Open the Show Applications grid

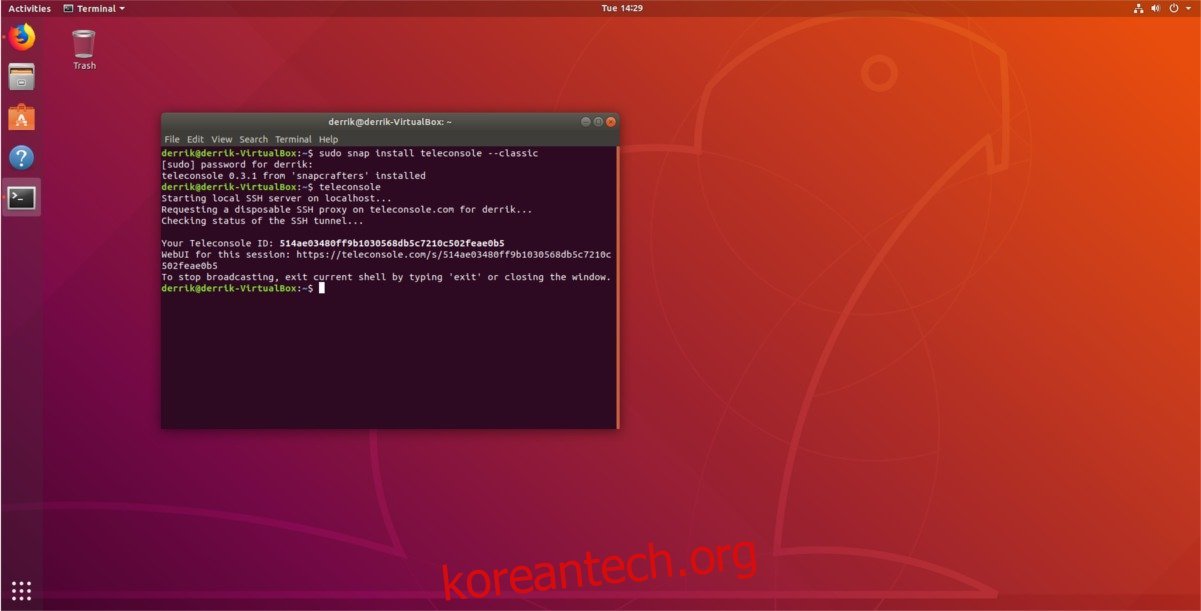point(21,591)
